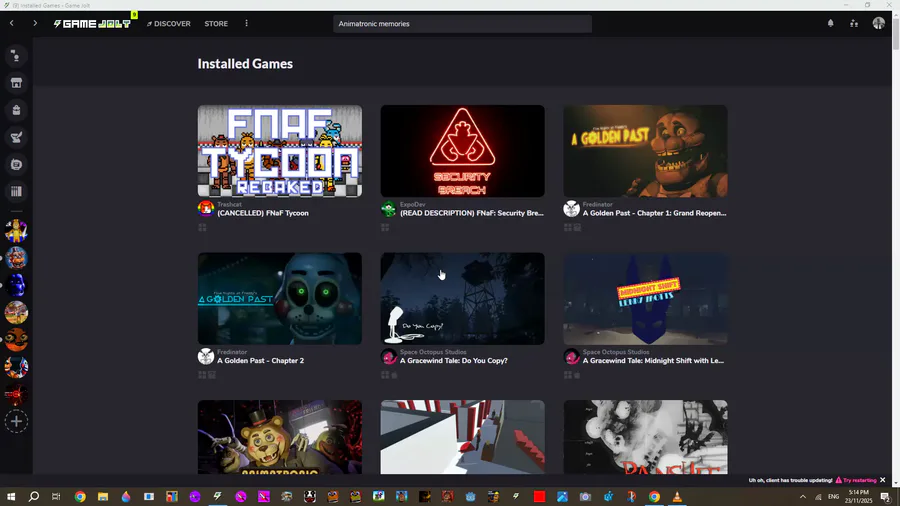
Task: Open Fredinator name under Chapter 2
Action: pos(232,352)
